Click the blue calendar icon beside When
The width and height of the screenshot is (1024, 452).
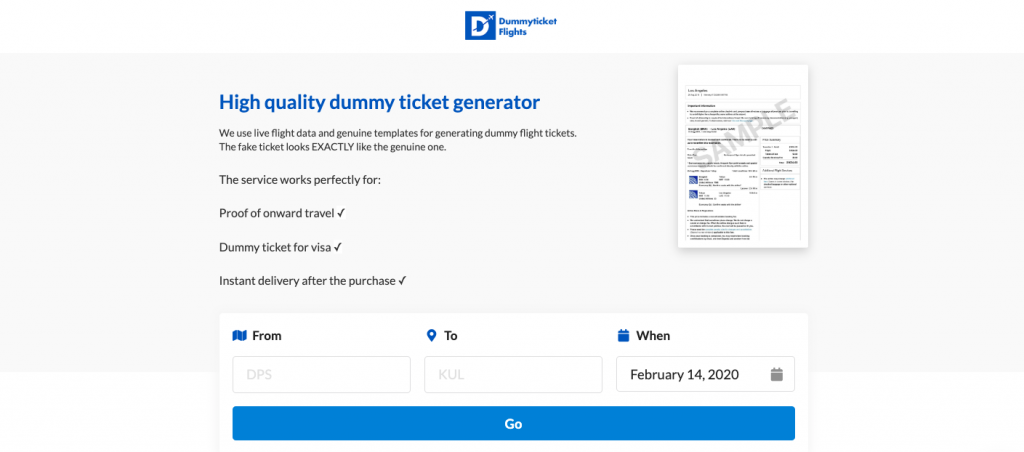click(624, 336)
